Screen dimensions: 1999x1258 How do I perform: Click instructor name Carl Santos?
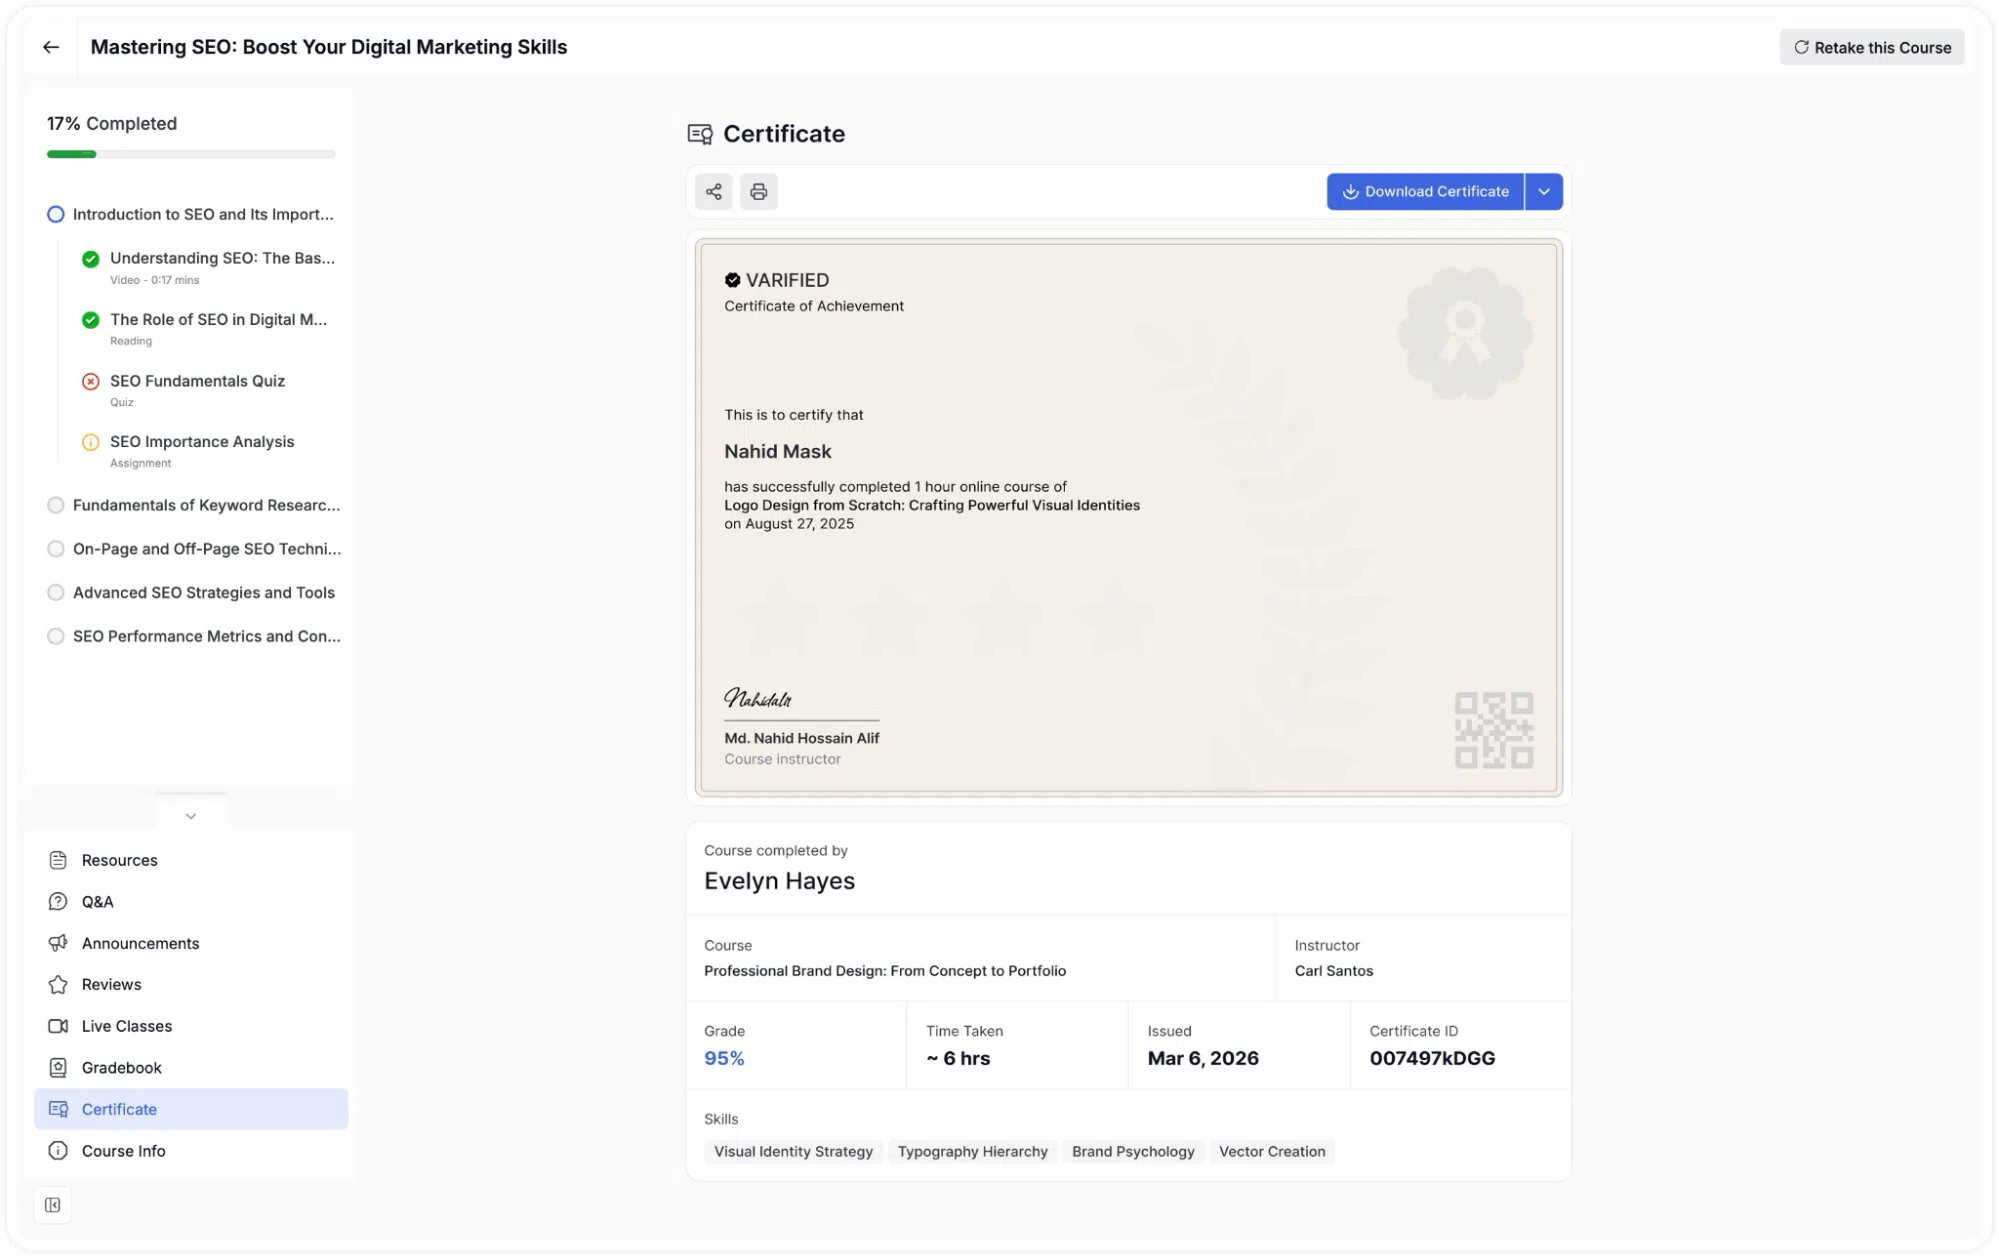(x=1334, y=971)
